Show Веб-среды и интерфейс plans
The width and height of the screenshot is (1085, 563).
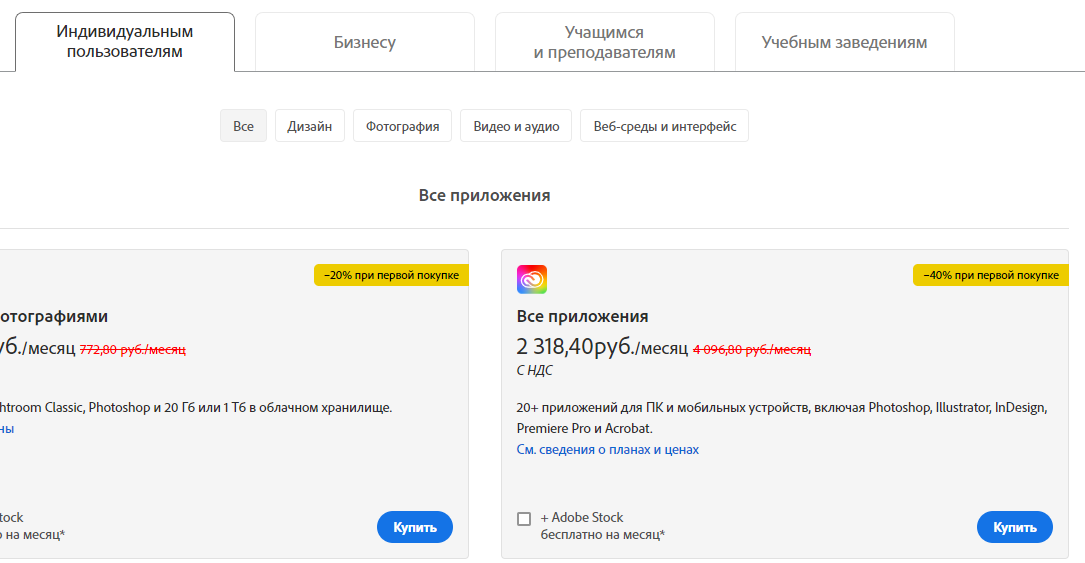[664, 126]
